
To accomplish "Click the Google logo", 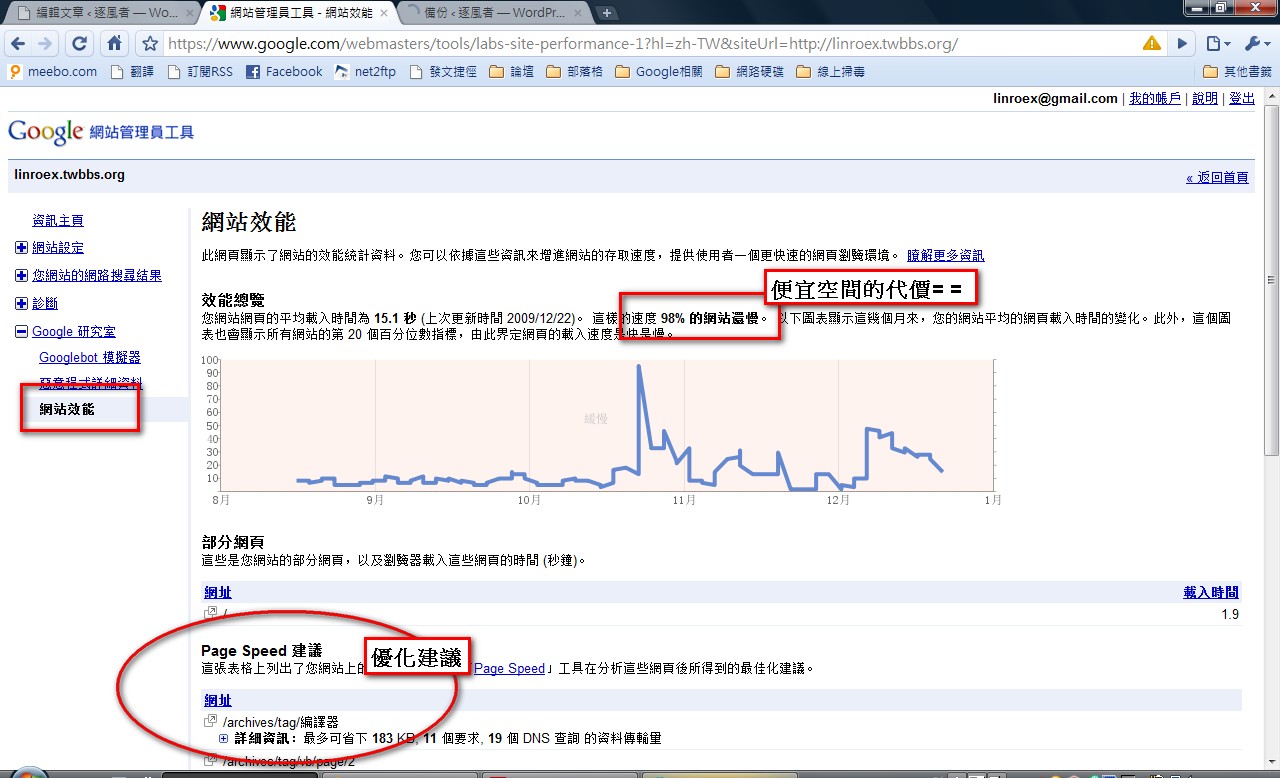I will click(45, 132).
